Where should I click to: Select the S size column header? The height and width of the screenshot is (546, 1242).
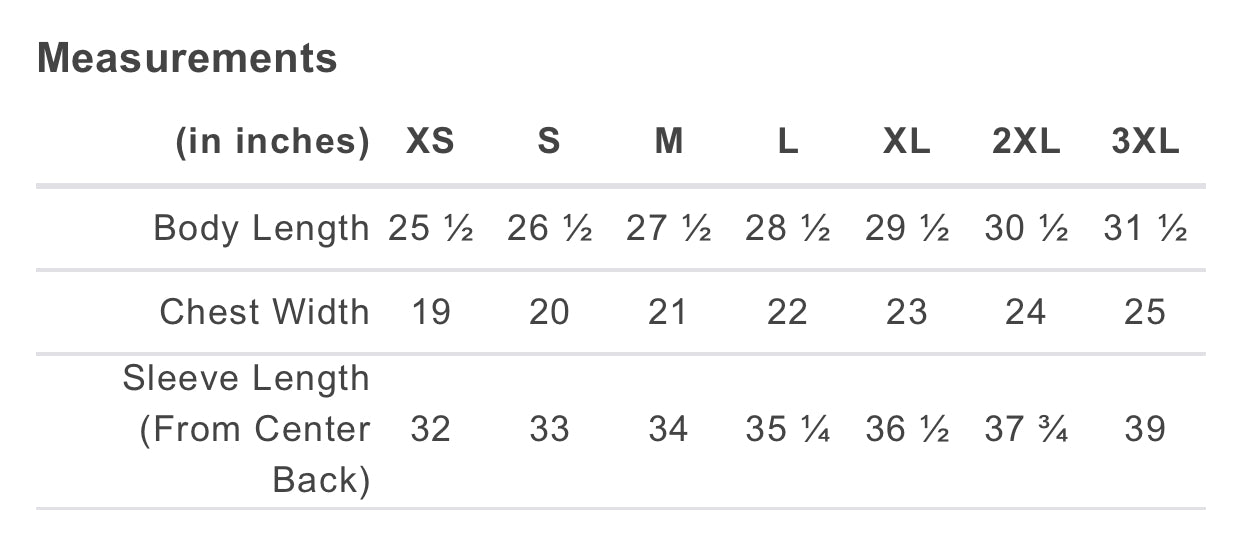pos(549,142)
